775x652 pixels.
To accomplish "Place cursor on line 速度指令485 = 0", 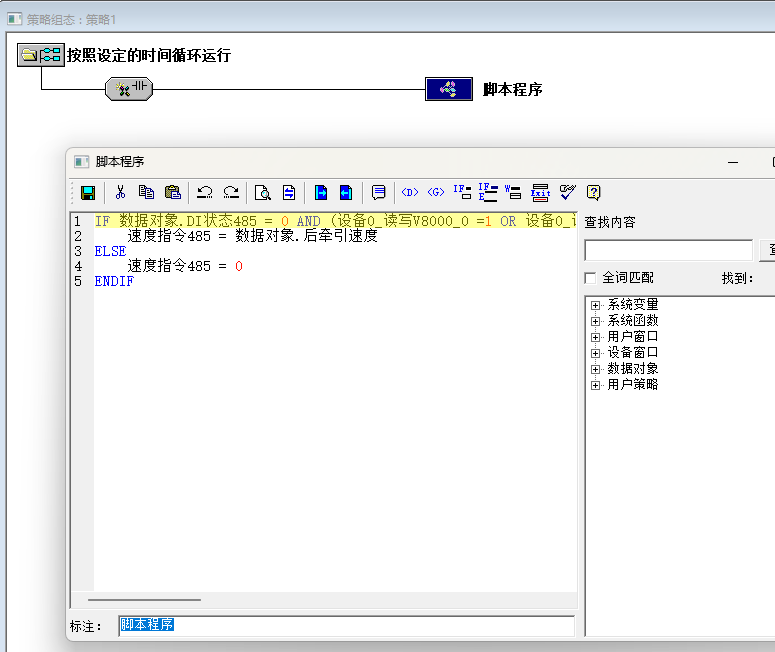I will point(185,266).
